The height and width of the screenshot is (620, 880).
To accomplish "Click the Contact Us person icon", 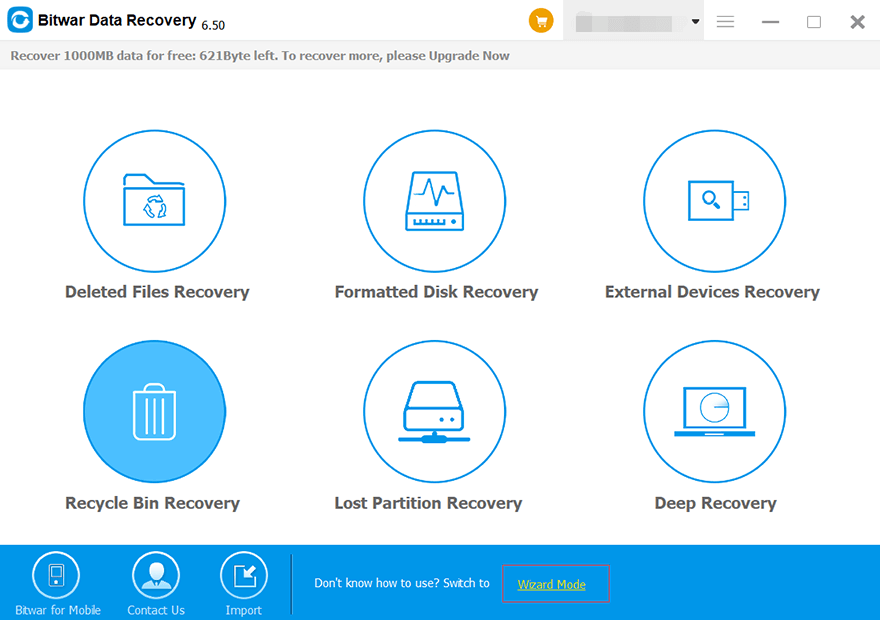I will coord(156,575).
